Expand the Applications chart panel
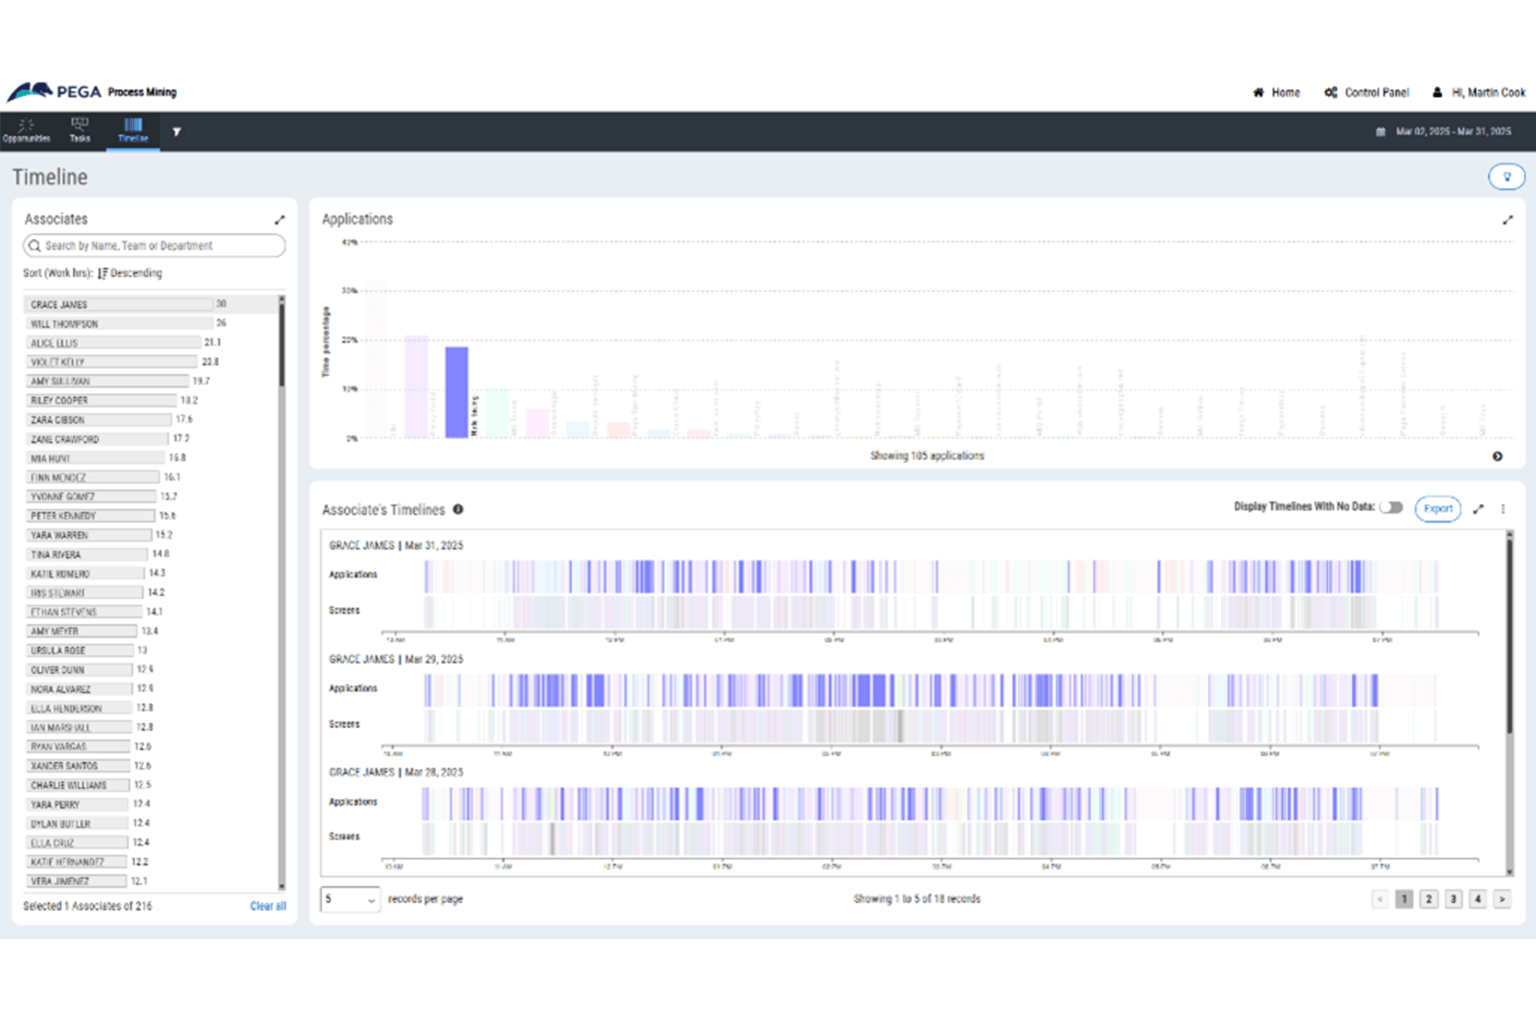Viewport: 1536px width, 1012px height. pos(1507,220)
